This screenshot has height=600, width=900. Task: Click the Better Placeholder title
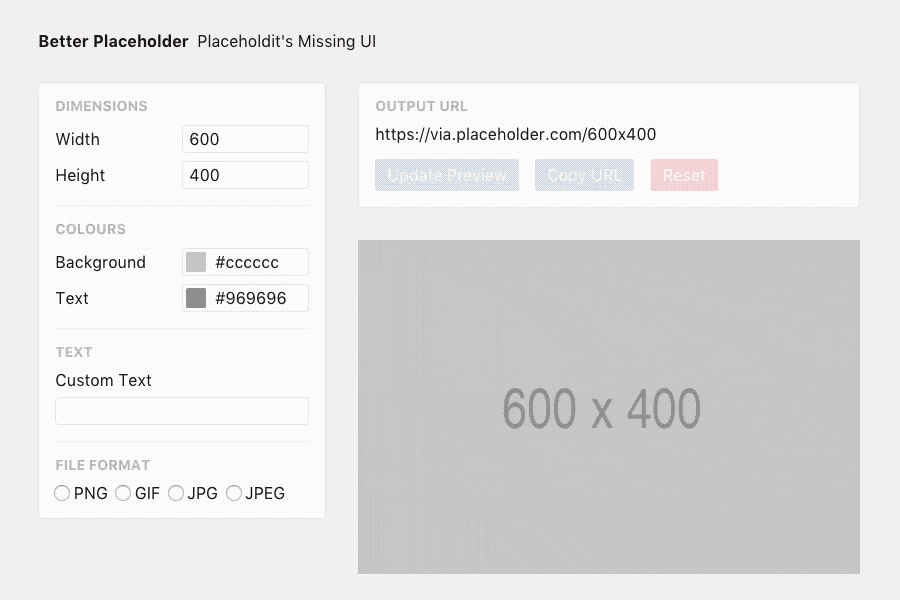(x=113, y=41)
